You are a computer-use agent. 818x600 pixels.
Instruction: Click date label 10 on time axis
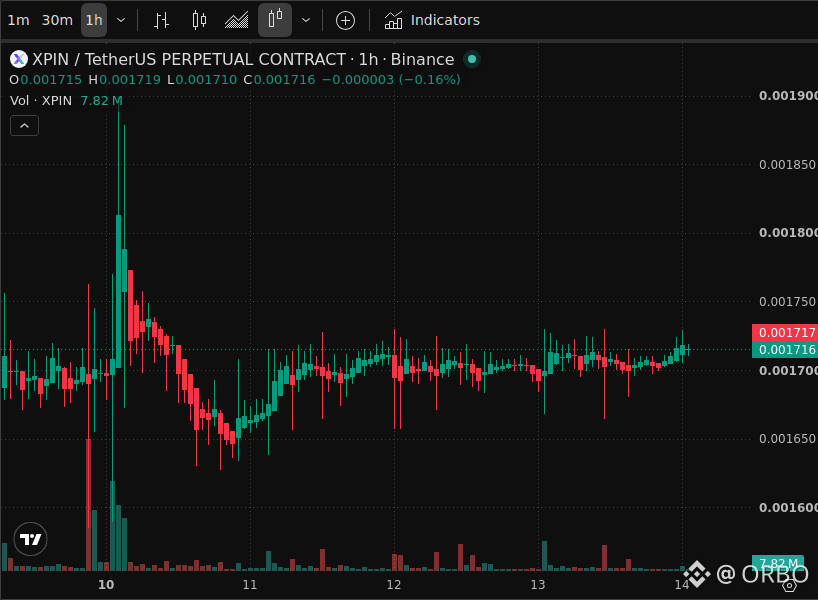(106, 585)
